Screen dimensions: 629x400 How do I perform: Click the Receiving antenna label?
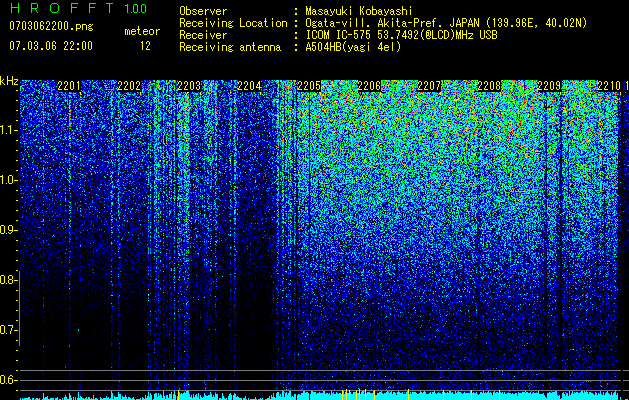click(x=230, y=47)
